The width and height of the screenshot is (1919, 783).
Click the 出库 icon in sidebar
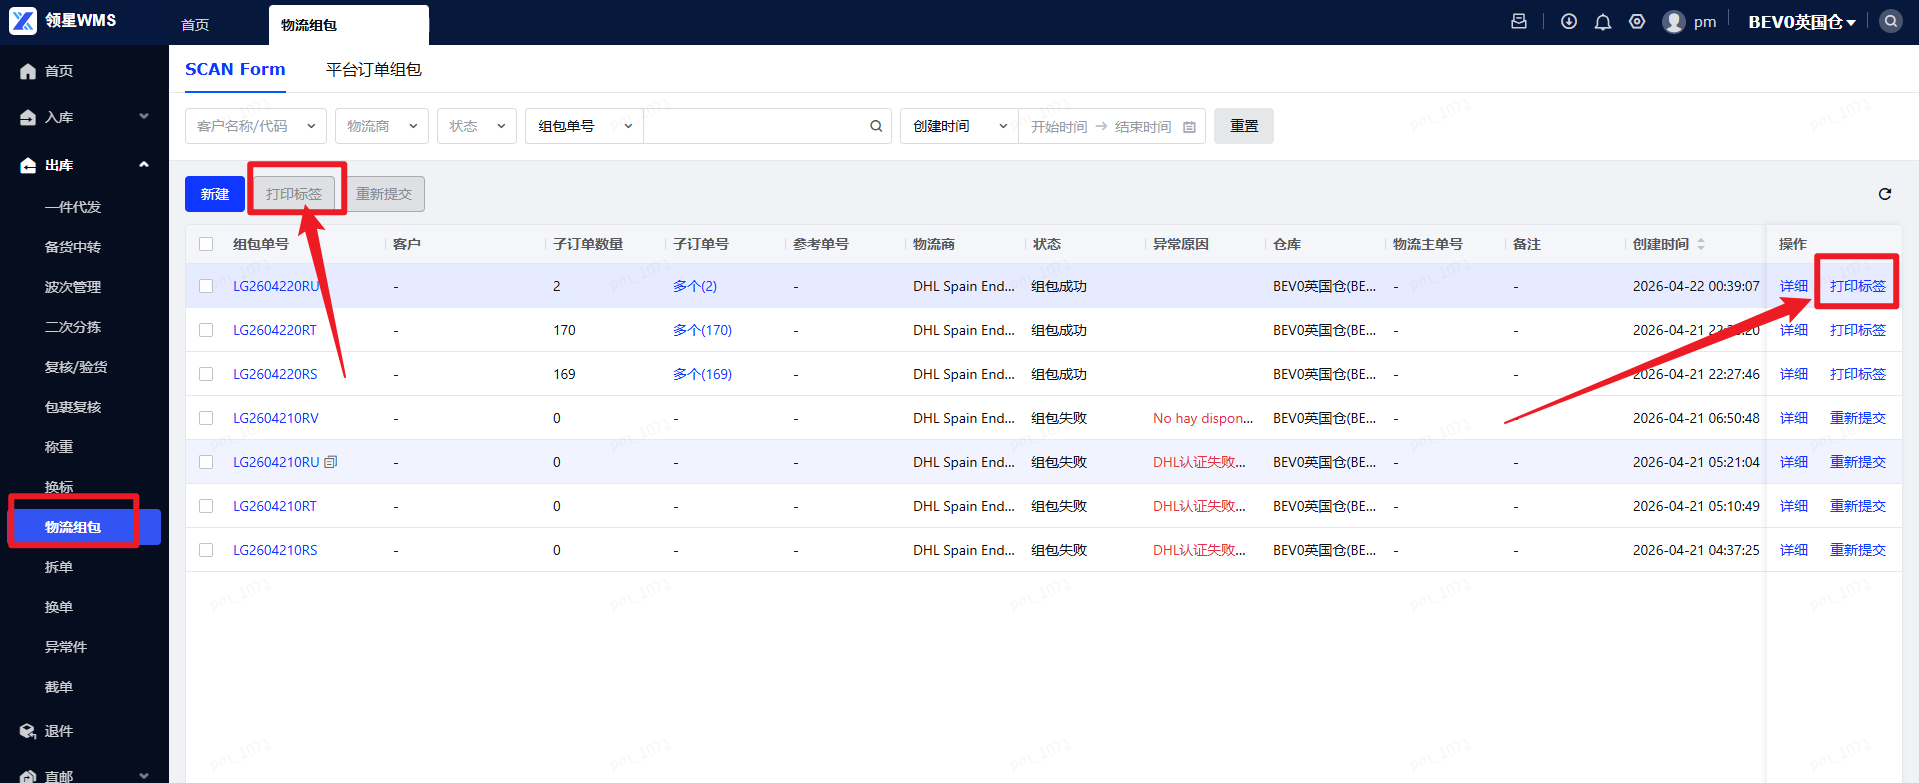click(x=28, y=165)
